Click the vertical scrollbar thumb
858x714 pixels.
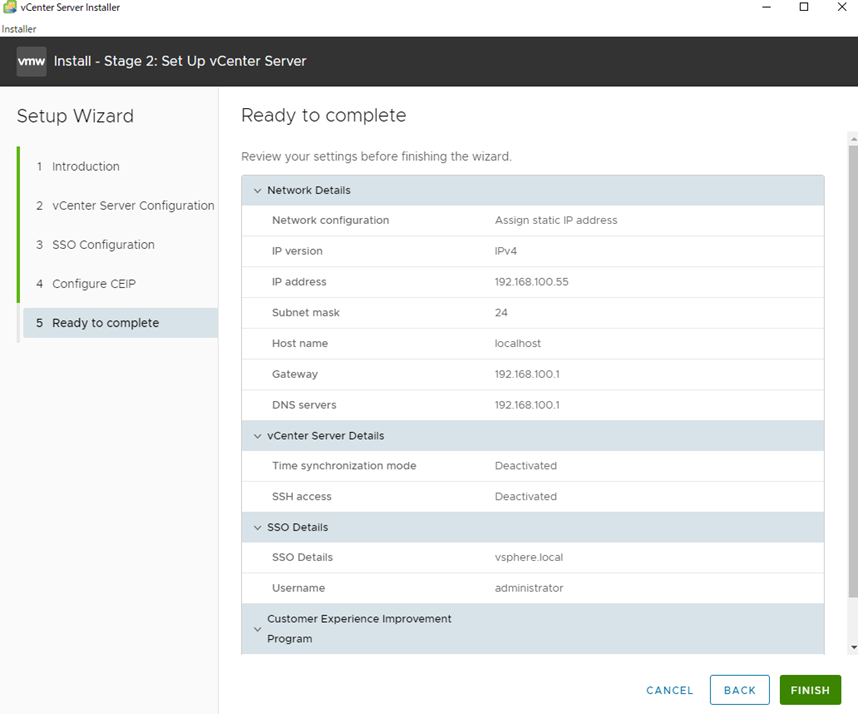854,371
